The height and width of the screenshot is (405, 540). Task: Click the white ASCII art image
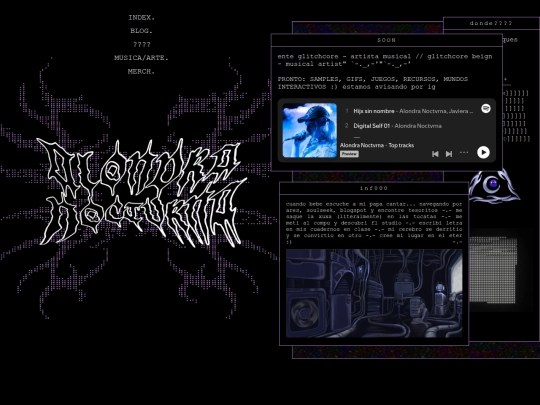click(494, 270)
